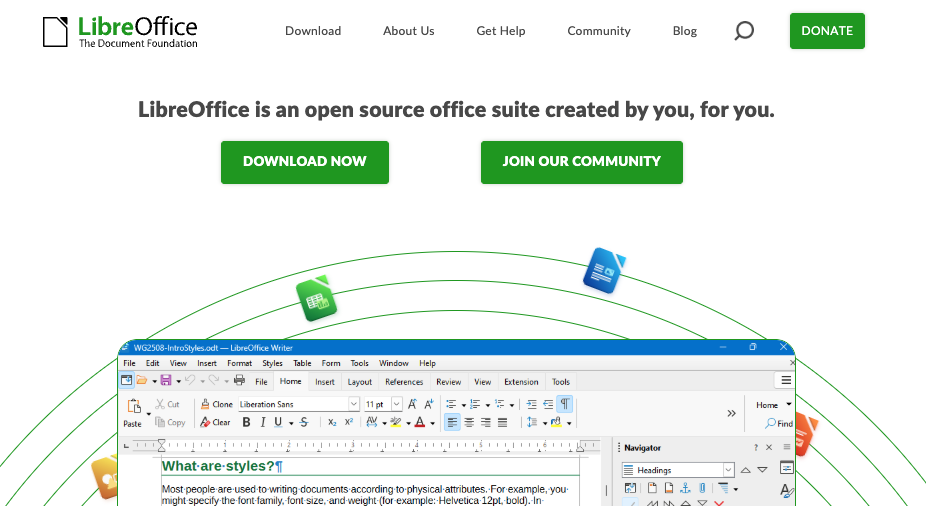Open the 11 pt font size dropdown

(397, 404)
